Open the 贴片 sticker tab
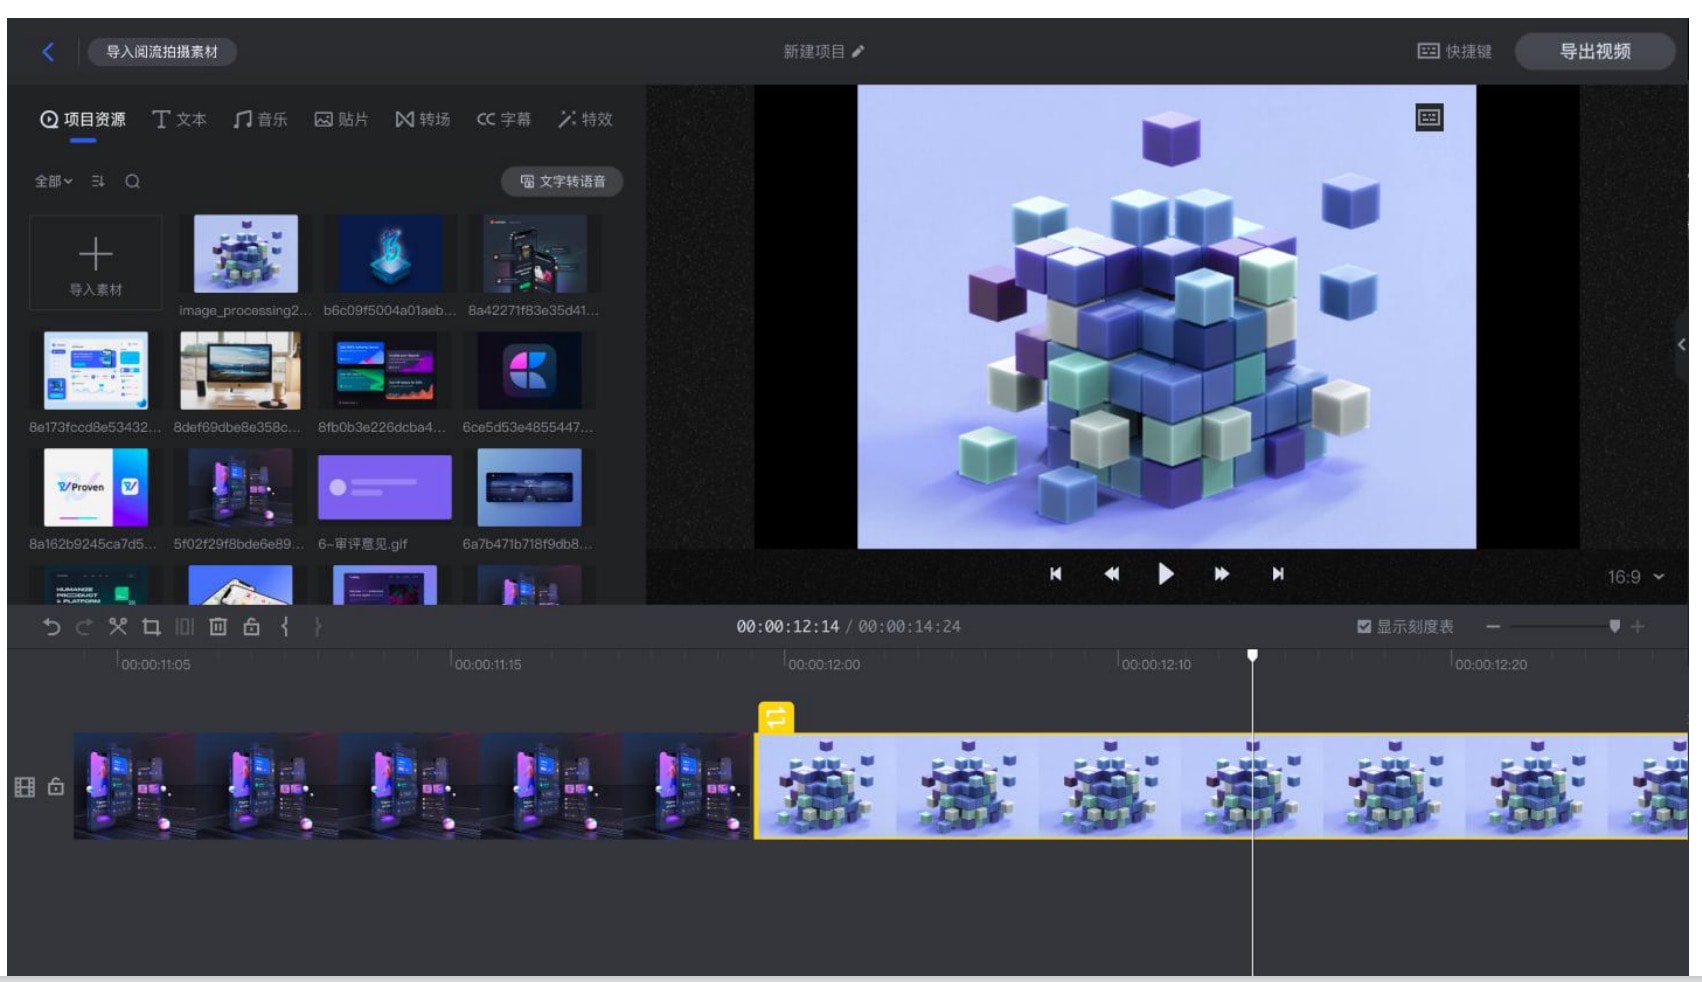Screen dimensions: 1702x982 [x=341, y=119]
